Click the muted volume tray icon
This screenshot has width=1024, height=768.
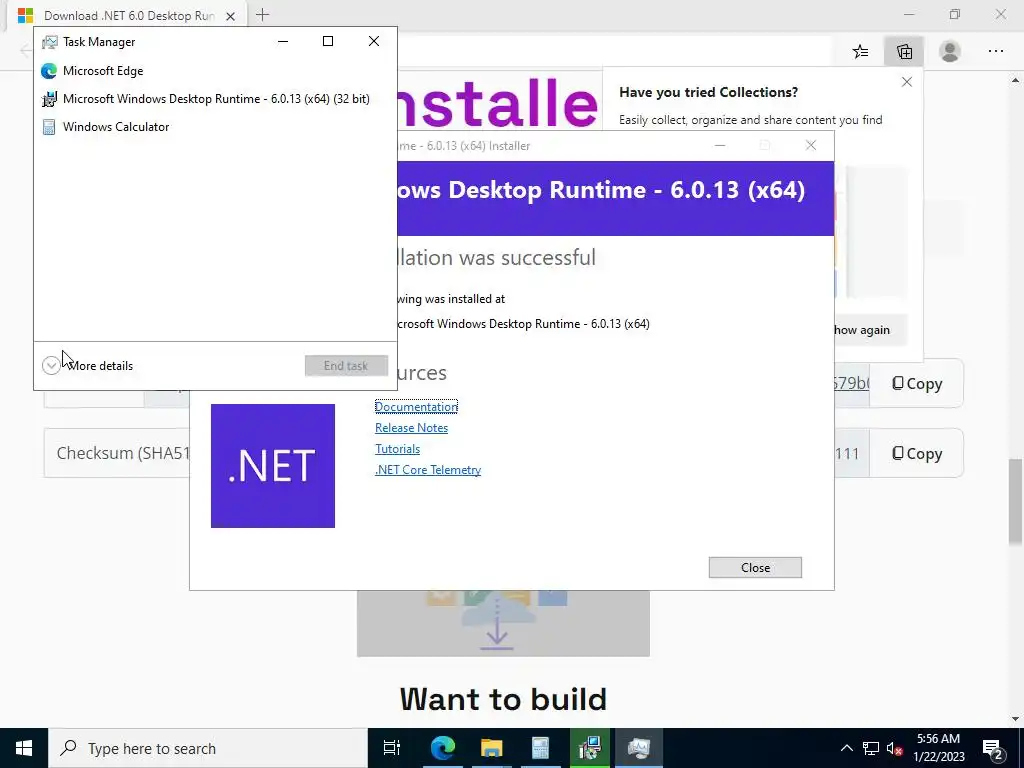[x=894, y=748]
